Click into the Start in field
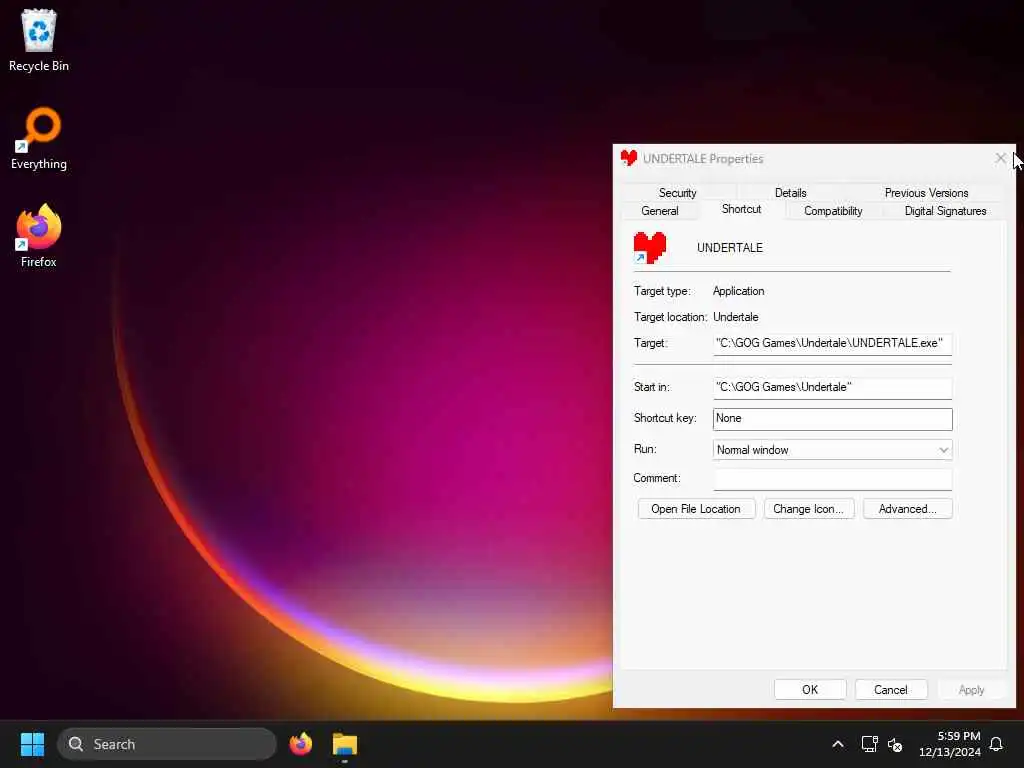This screenshot has width=1024, height=768. pyautogui.click(x=832, y=388)
